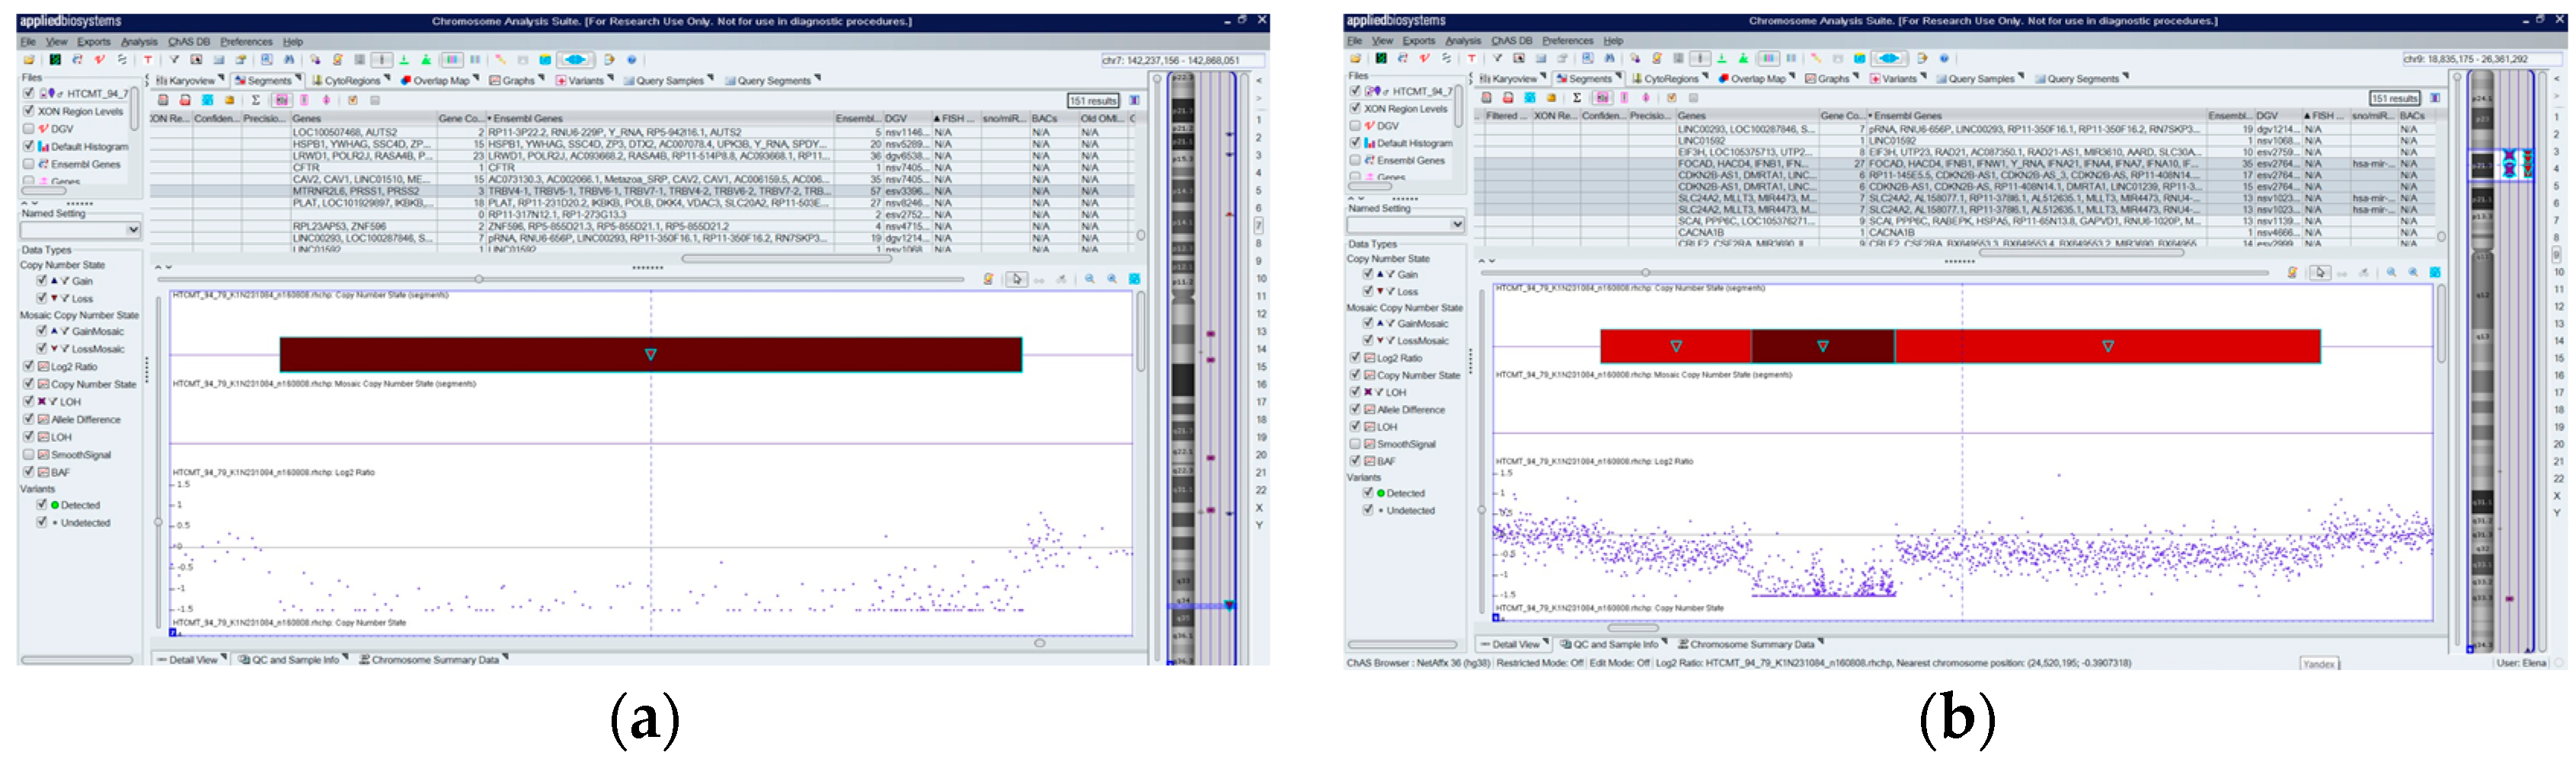This screenshot has height=762, width=2576.
Task: Open QC and Sample Info tab in panel (a)
Action: tap(295, 660)
